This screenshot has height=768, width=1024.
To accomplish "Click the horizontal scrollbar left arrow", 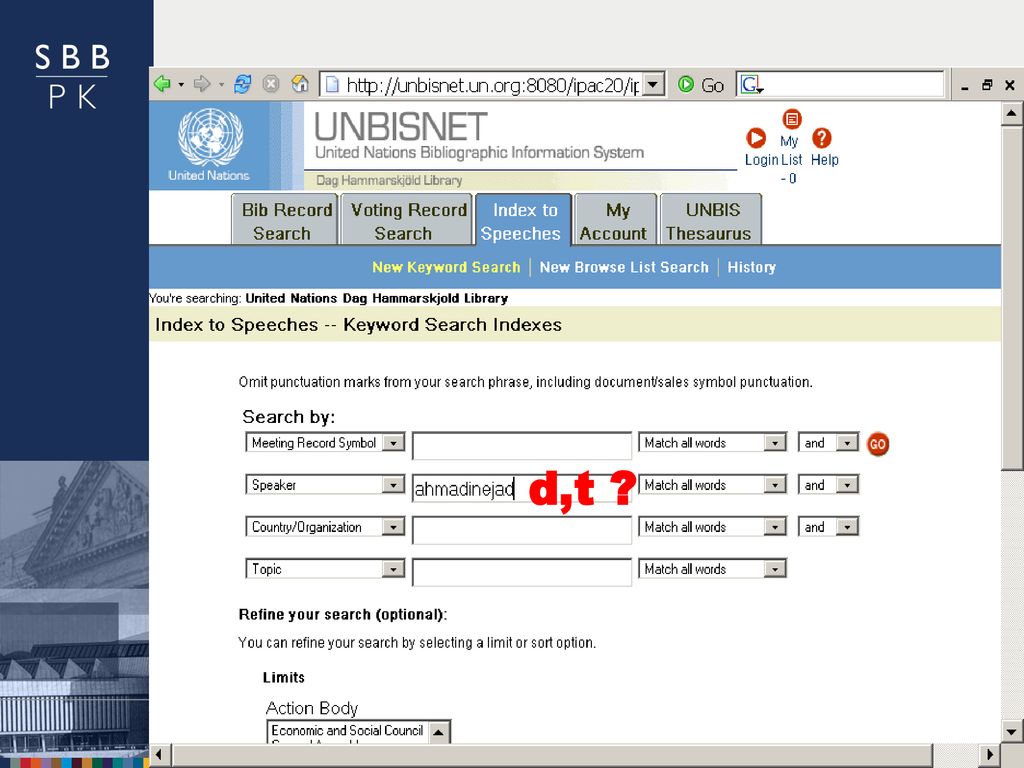I will tap(159, 754).
